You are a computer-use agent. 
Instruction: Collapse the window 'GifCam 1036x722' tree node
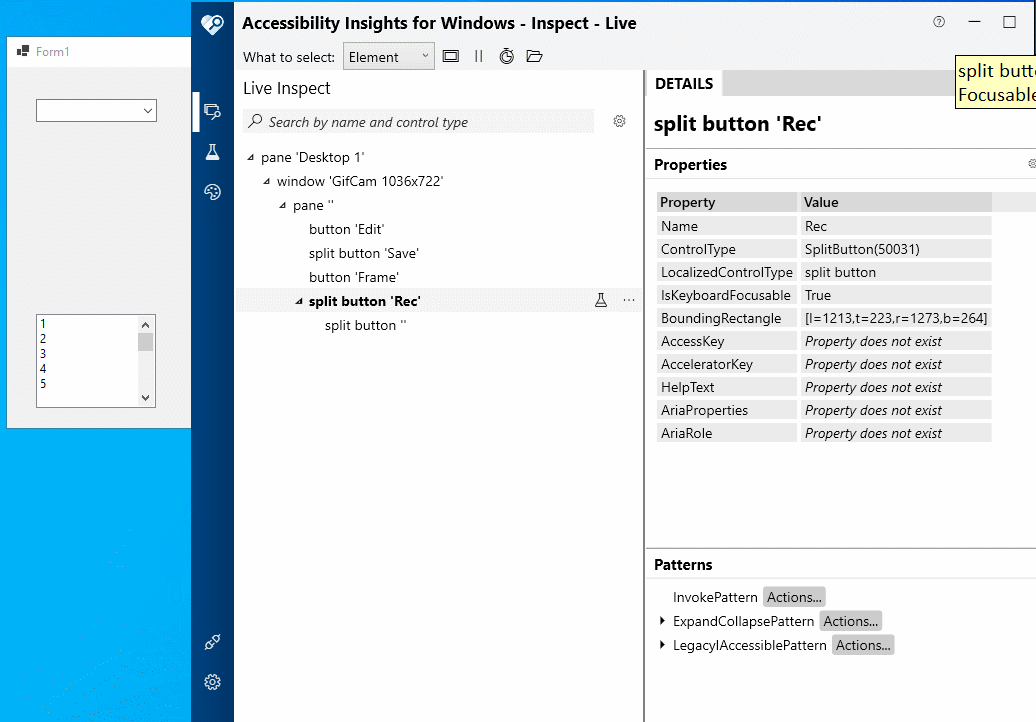265,181
